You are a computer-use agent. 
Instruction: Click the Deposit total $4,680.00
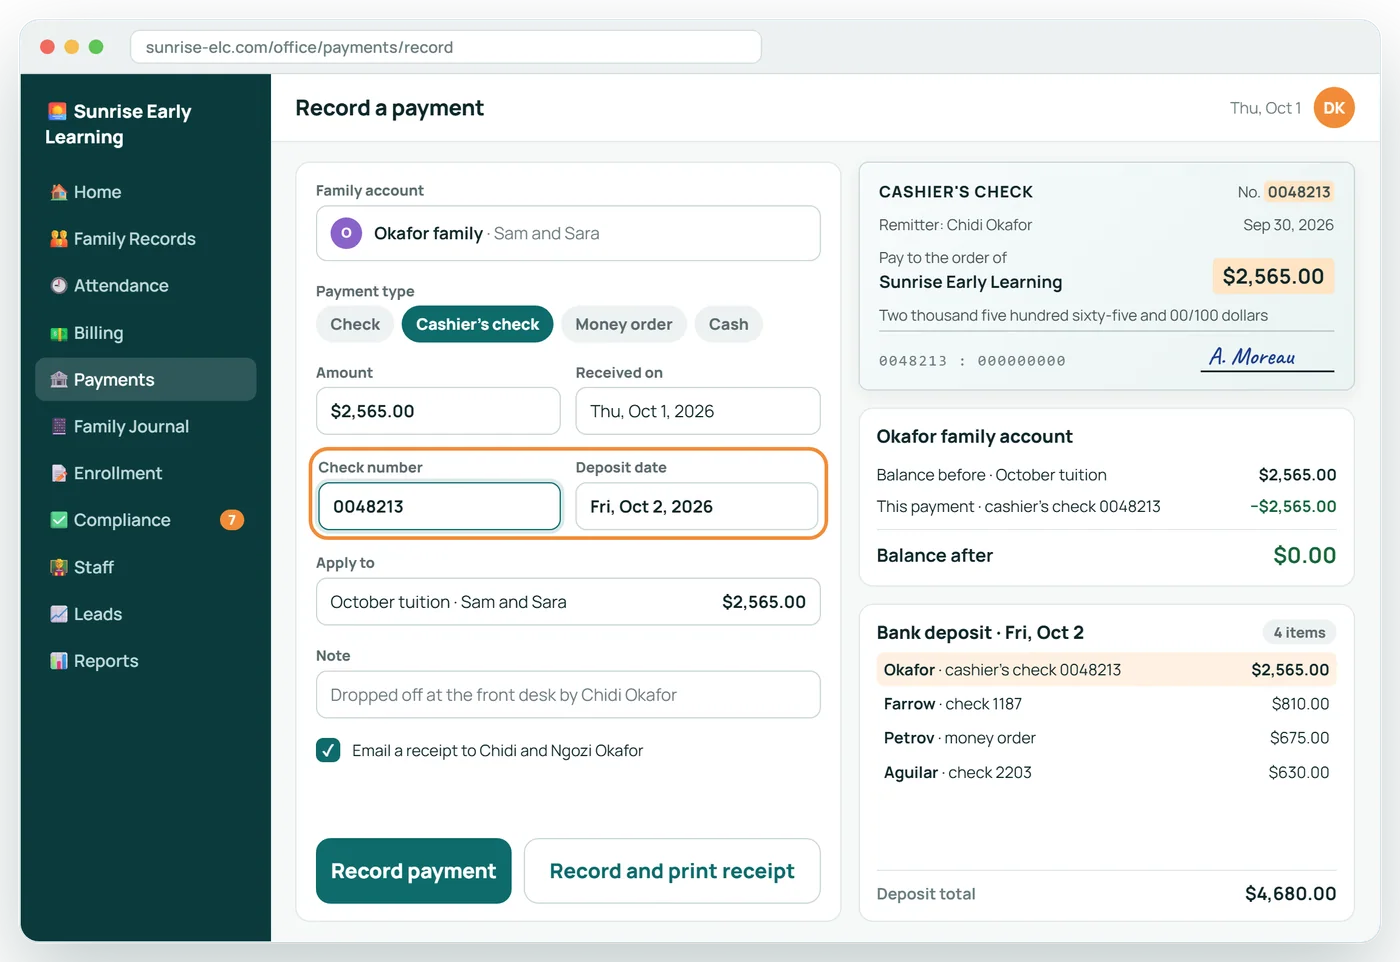click(1290, 894)
